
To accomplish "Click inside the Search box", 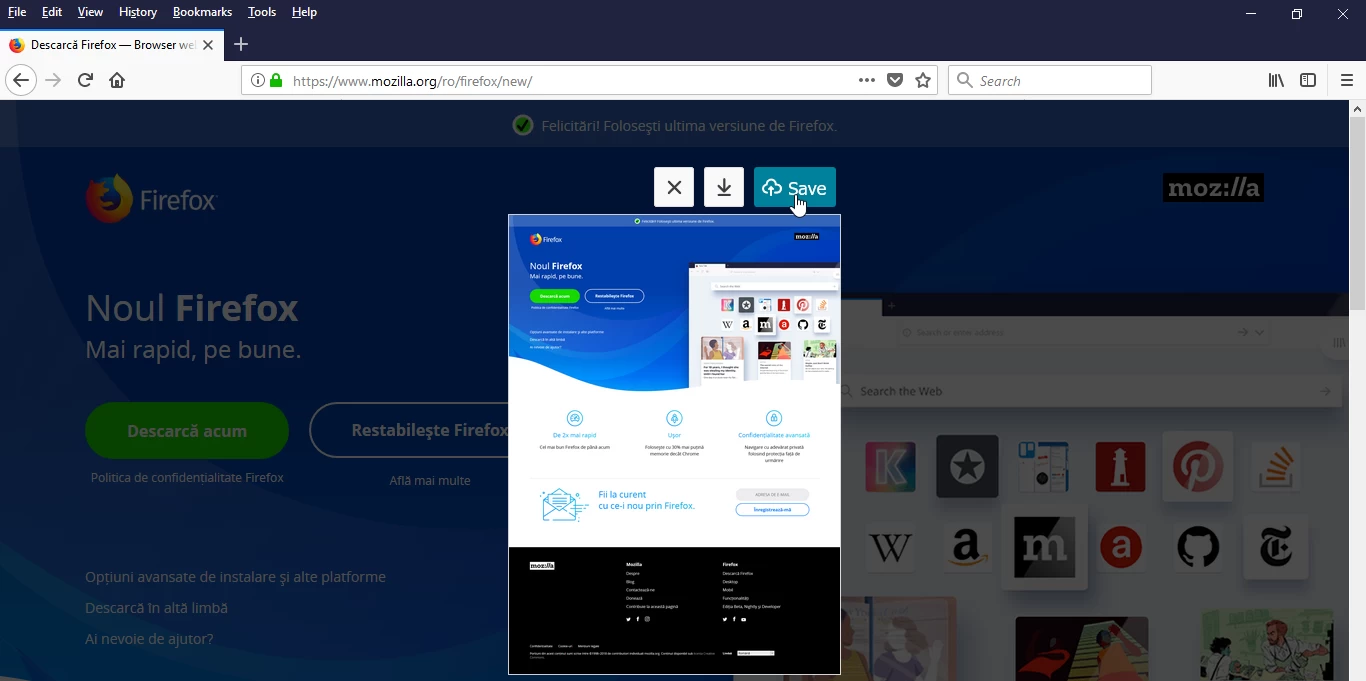I will click(x=1060, y=80).
